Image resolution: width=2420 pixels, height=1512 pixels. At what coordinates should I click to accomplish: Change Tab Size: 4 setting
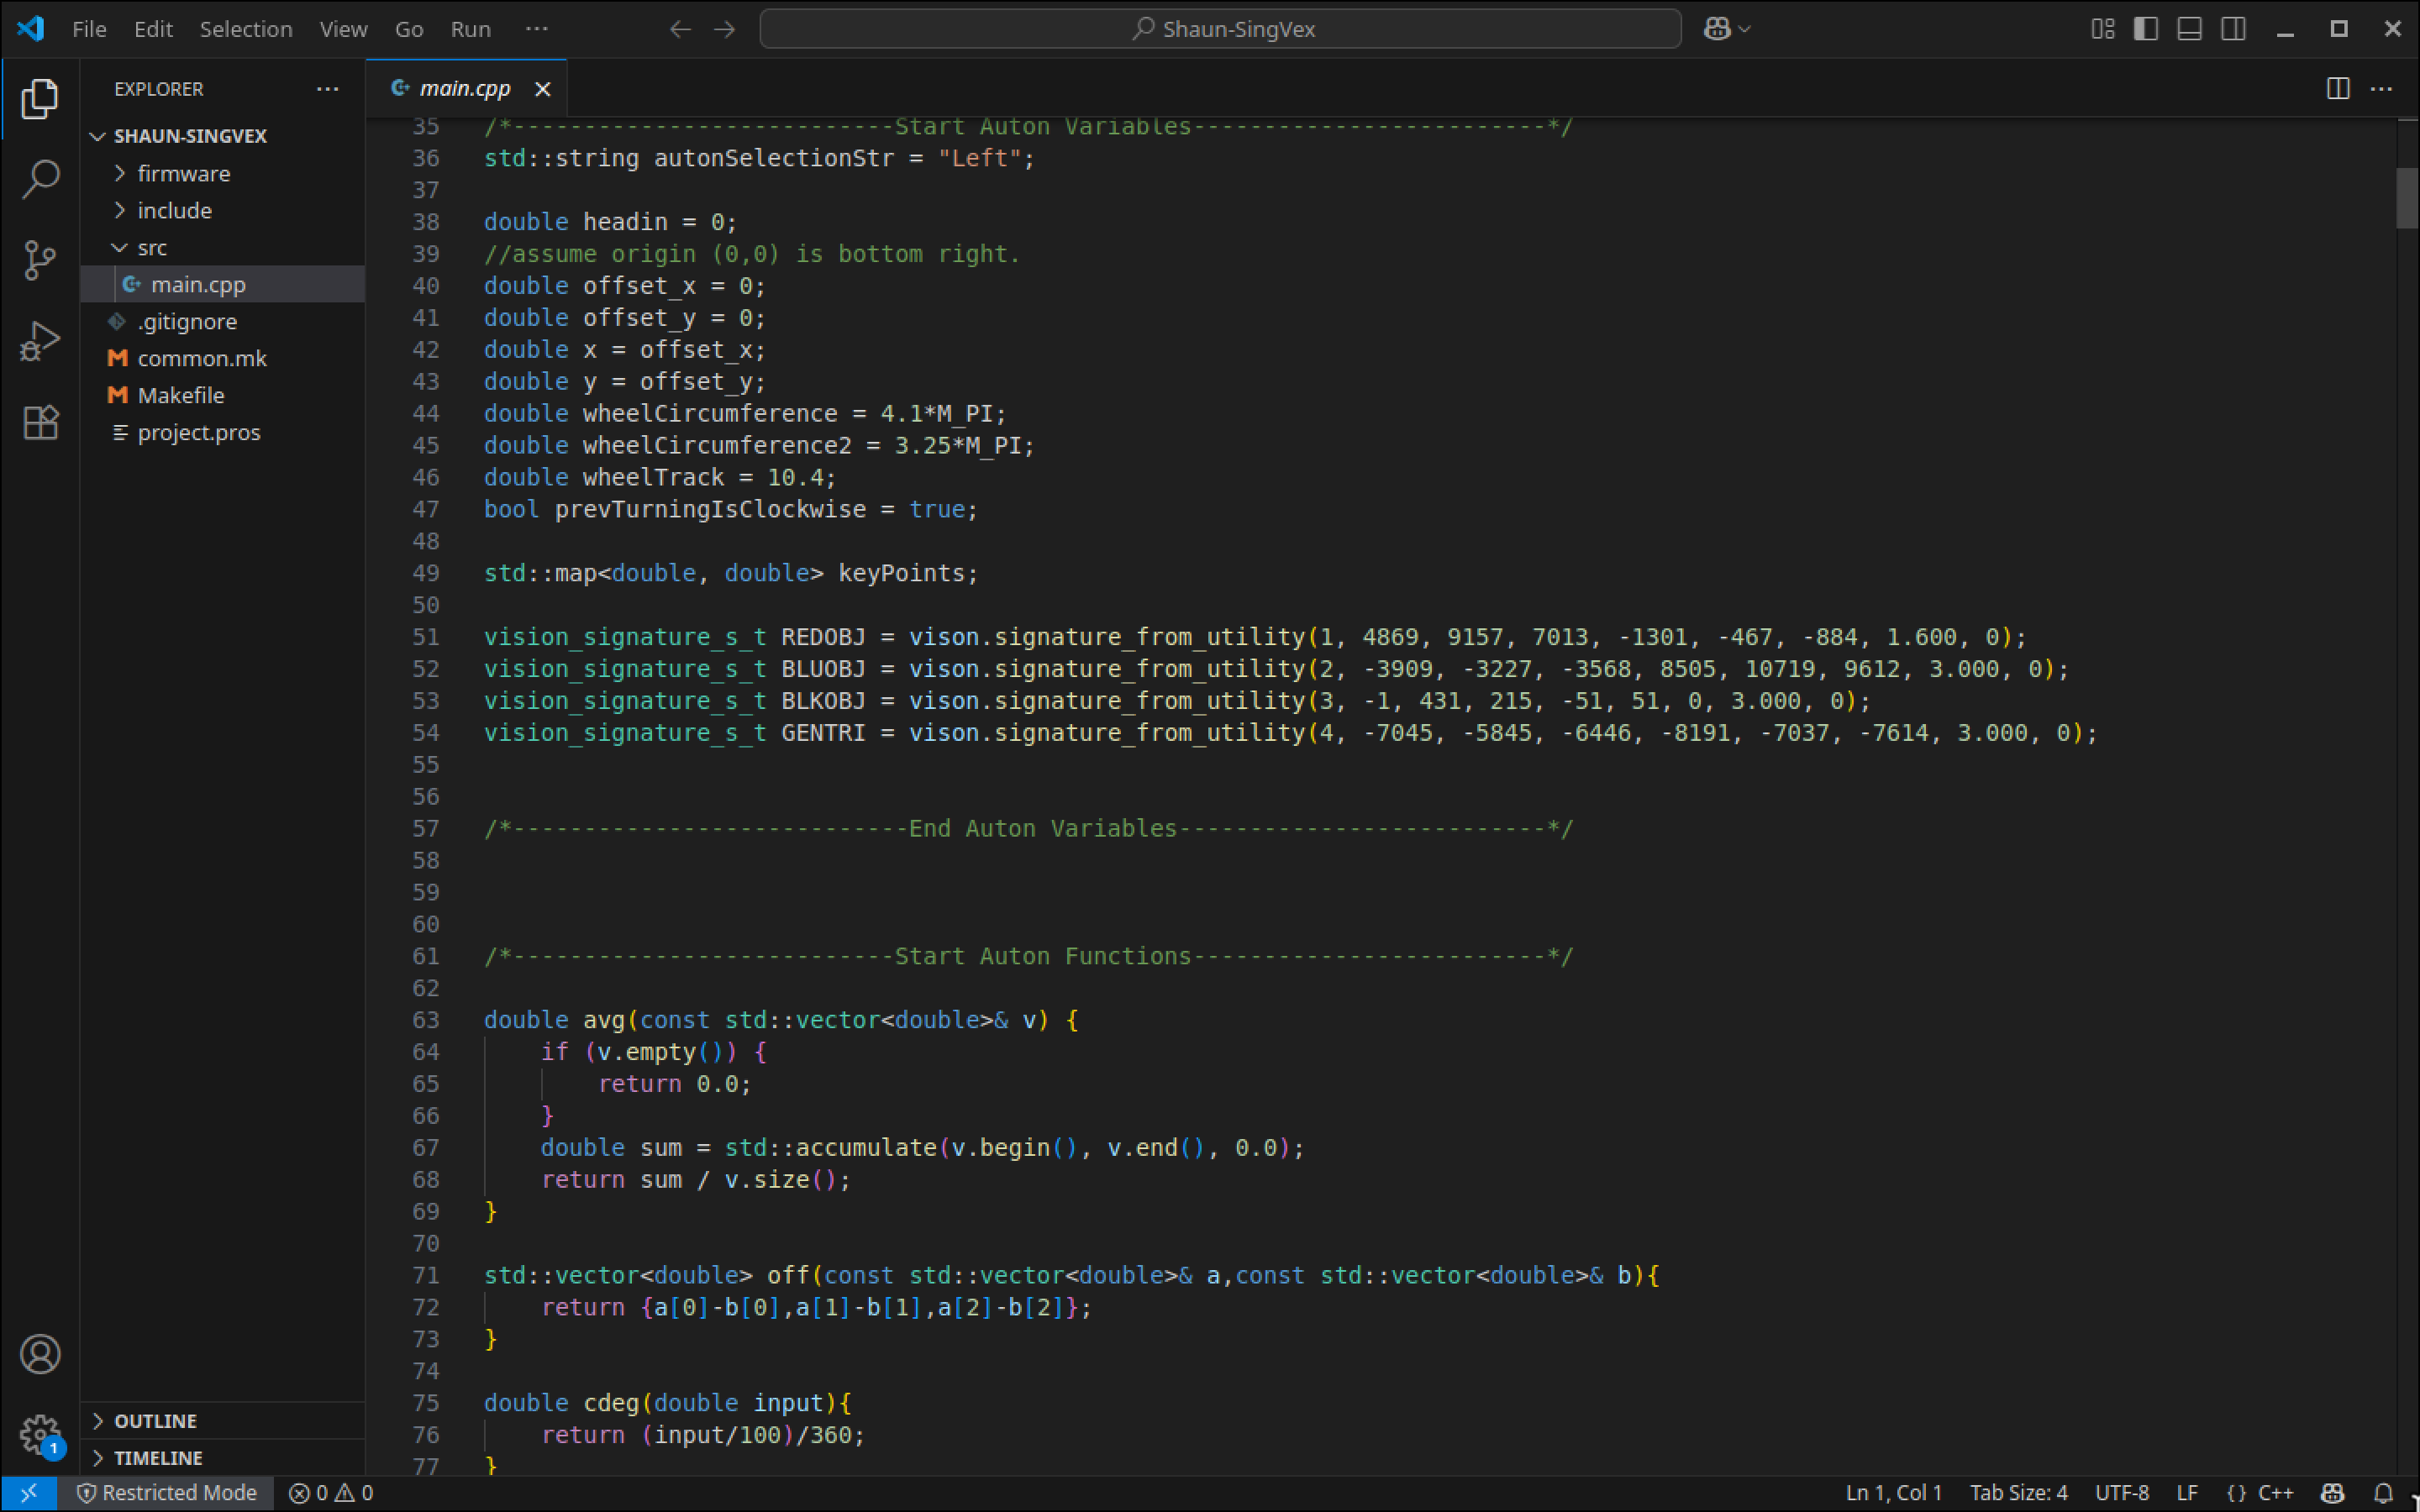[x=2018, y=1493]
